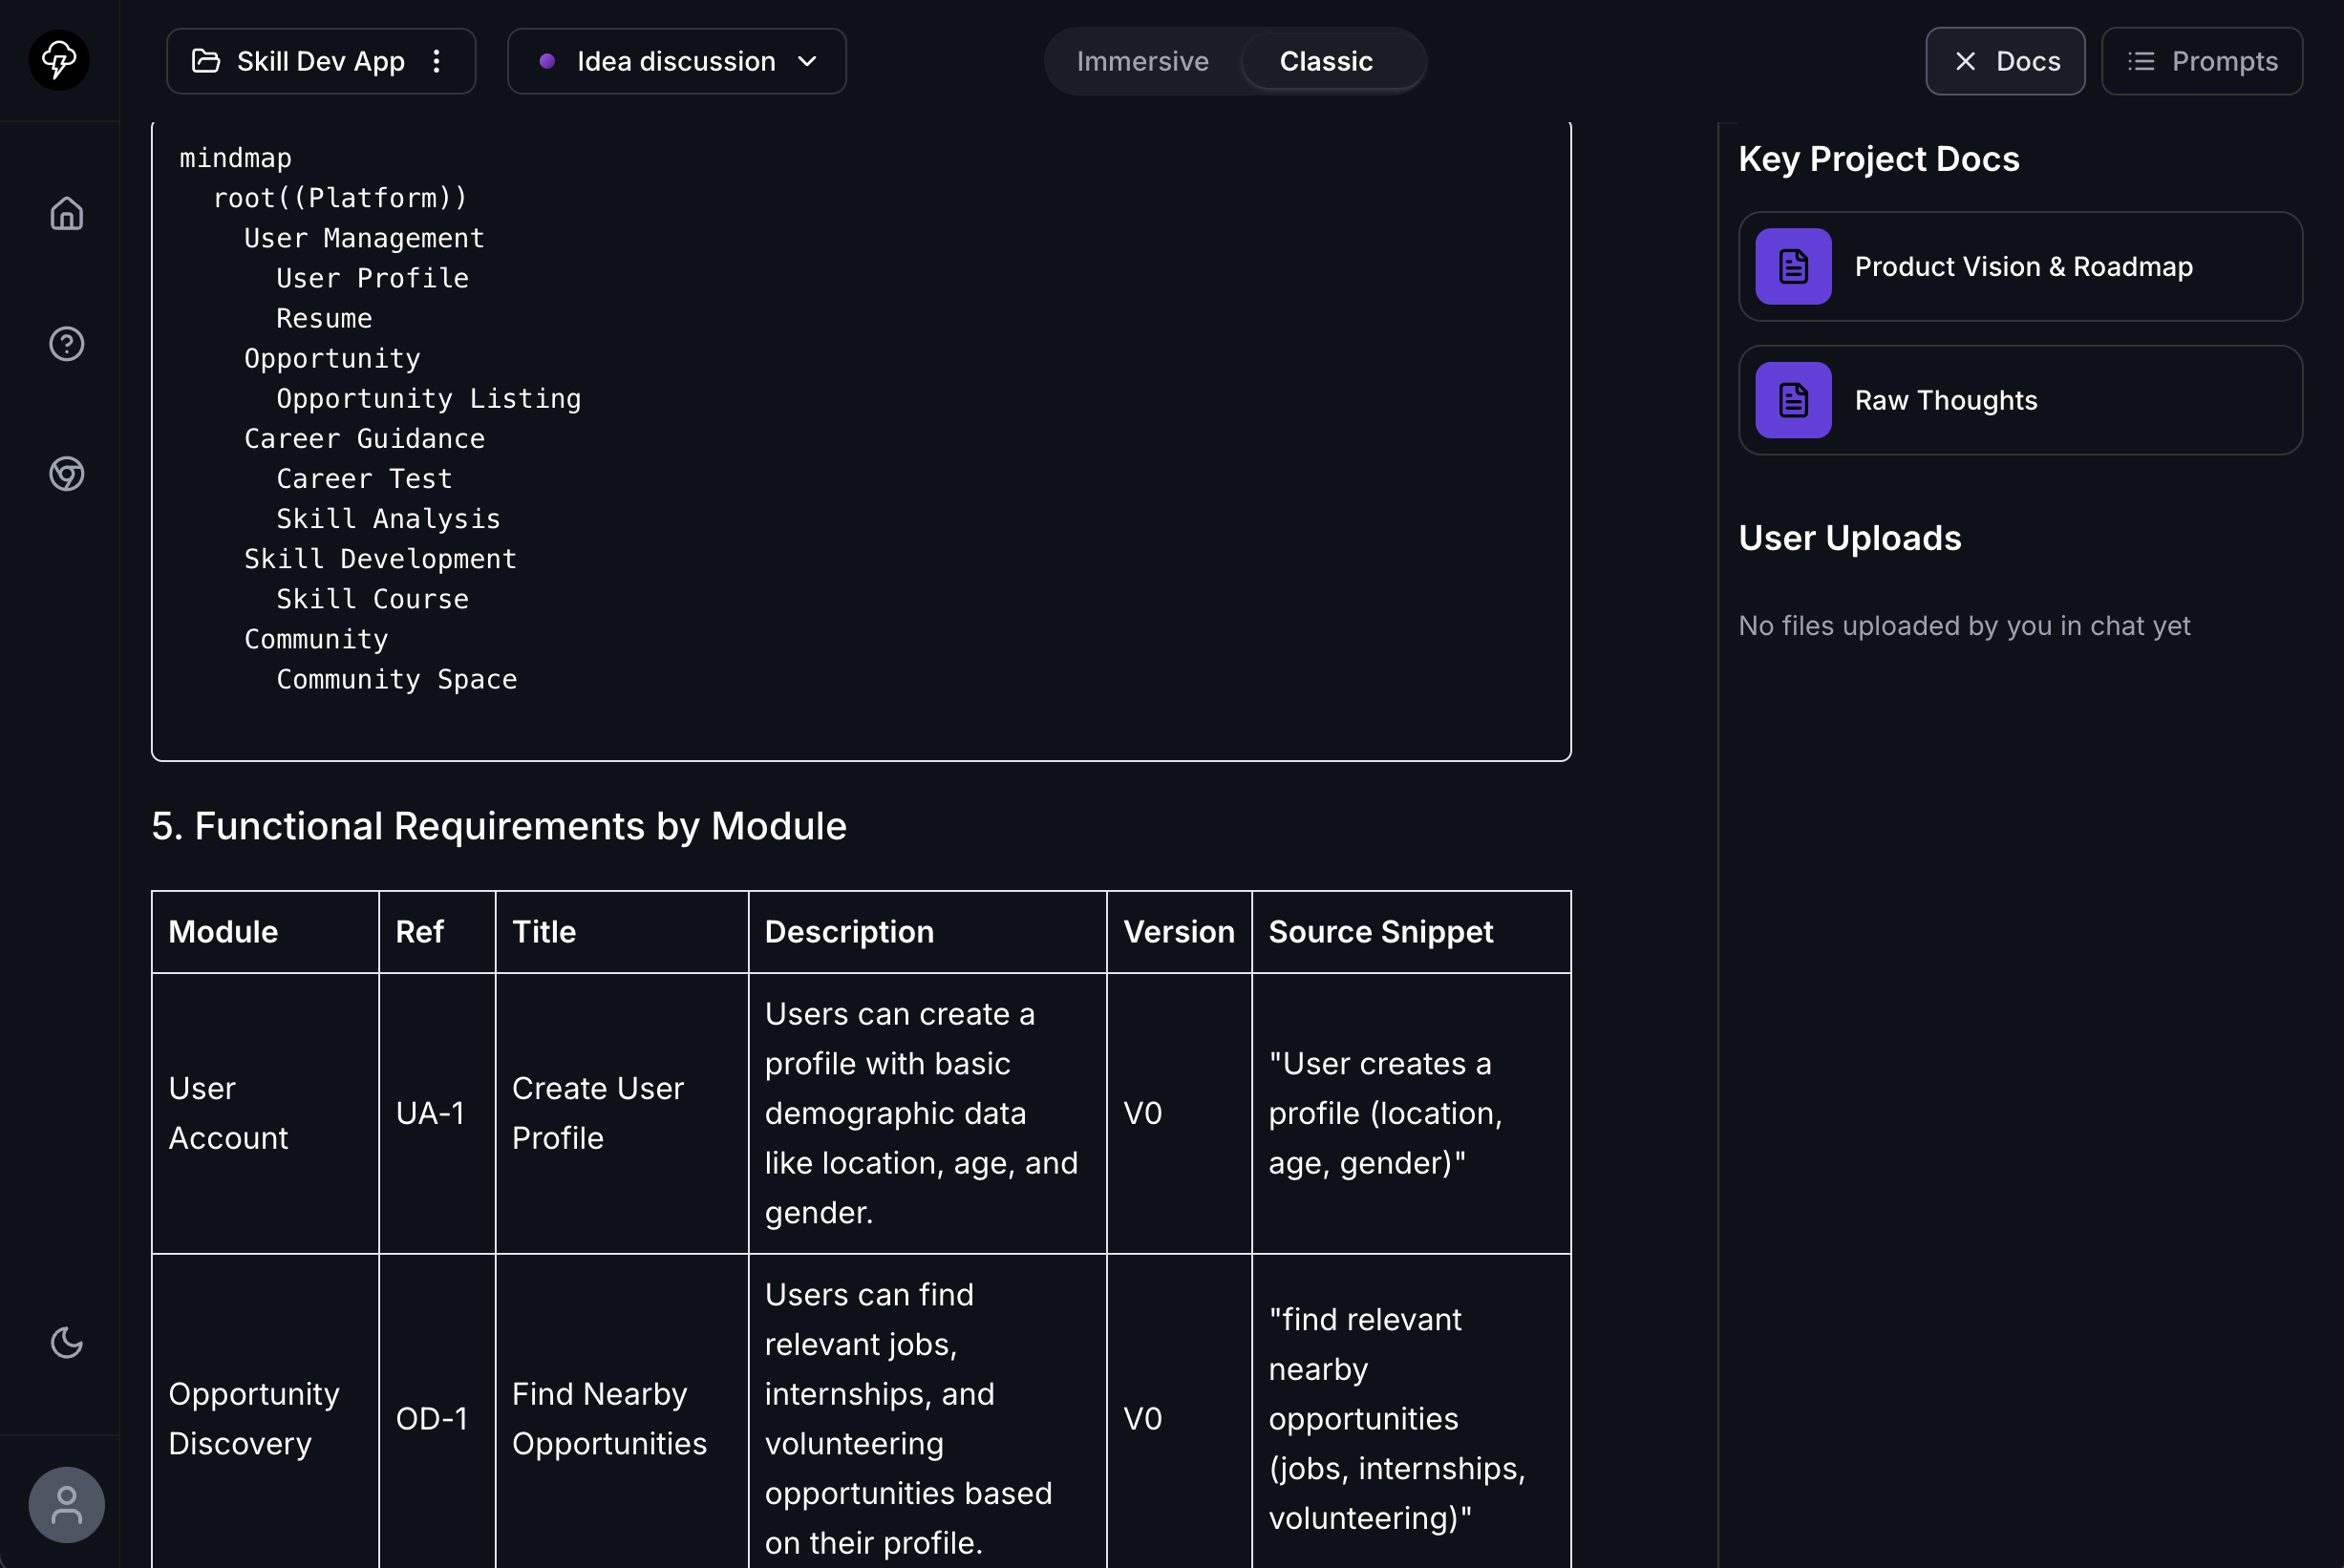
Task: Open the Prompts panel
Action: pyautogui.click(x=2202, y=61)
